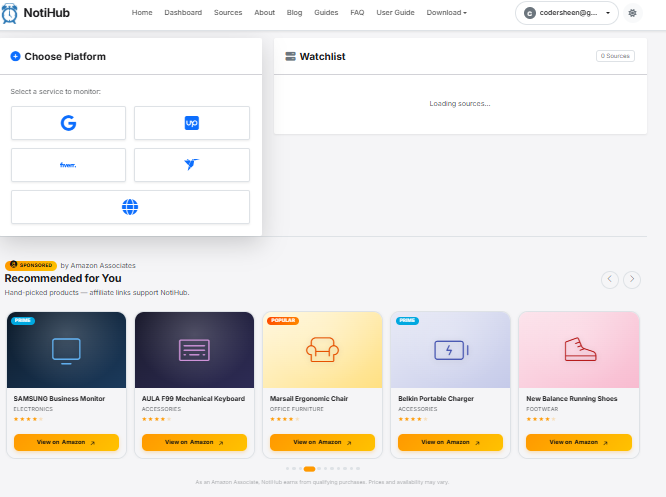666x497 pixels.
Task: View AULA F99 Keyboard on Amazon
Action: (194, 442)
